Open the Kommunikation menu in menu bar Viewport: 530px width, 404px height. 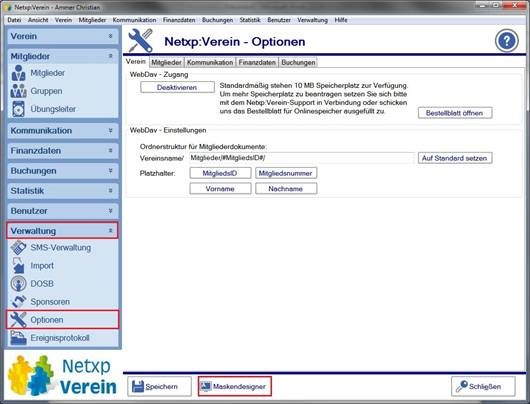[134, 20]
